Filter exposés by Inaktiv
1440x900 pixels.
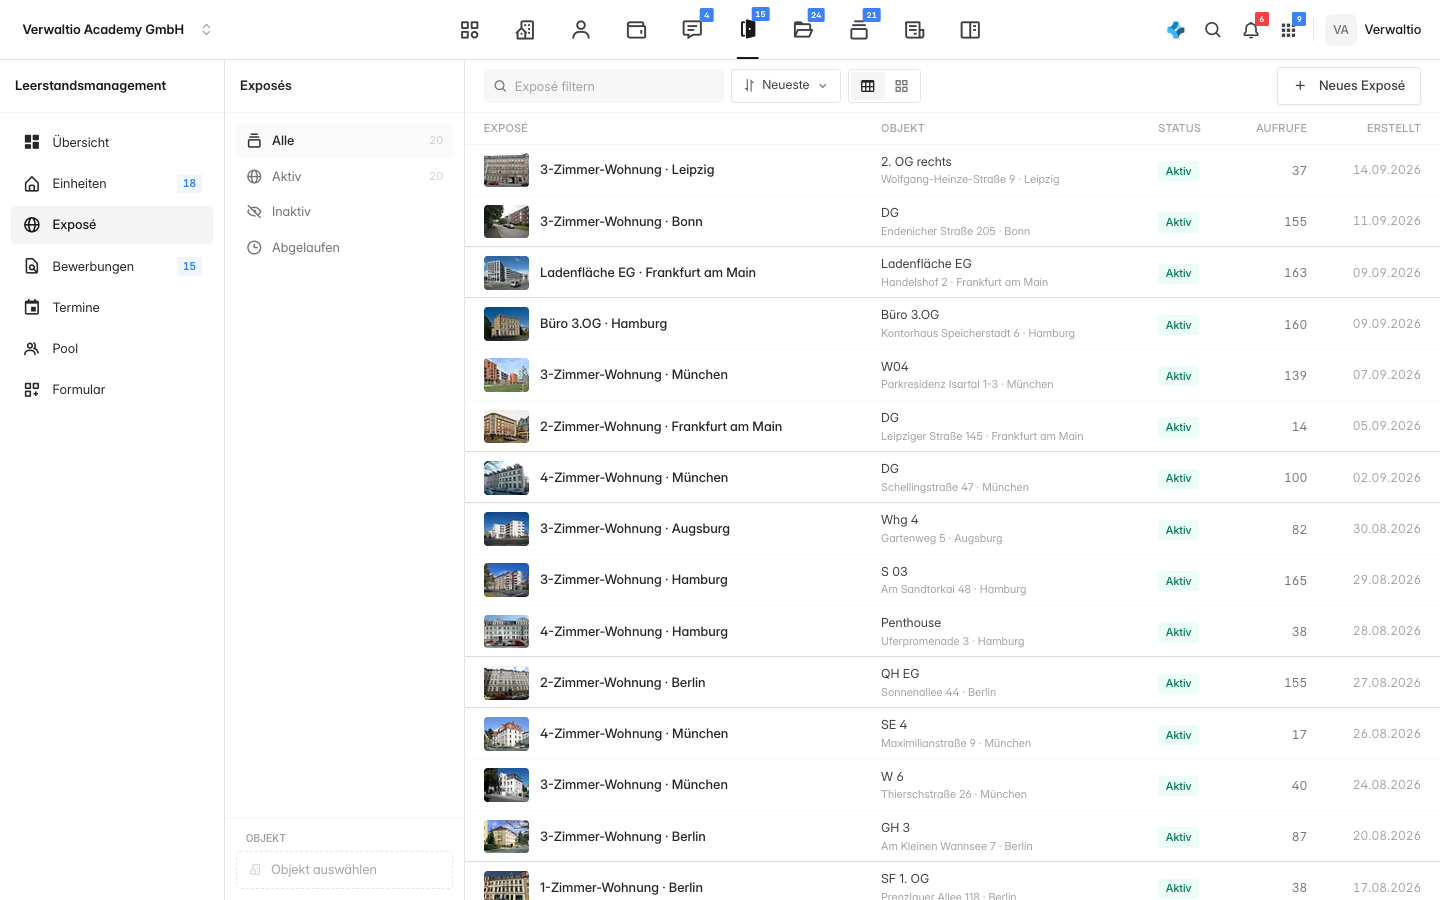(344, 212)
